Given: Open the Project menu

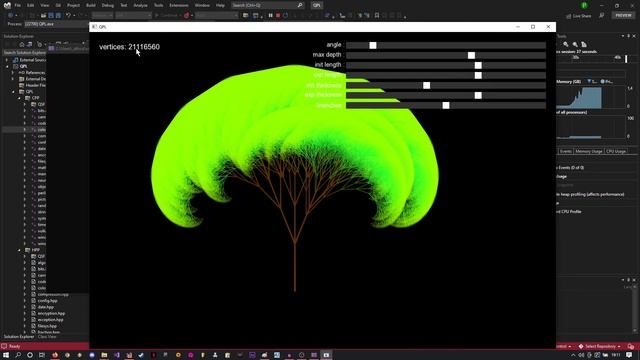Looking at the screenshot, I should pyautogui.click(x=73, y=5).
